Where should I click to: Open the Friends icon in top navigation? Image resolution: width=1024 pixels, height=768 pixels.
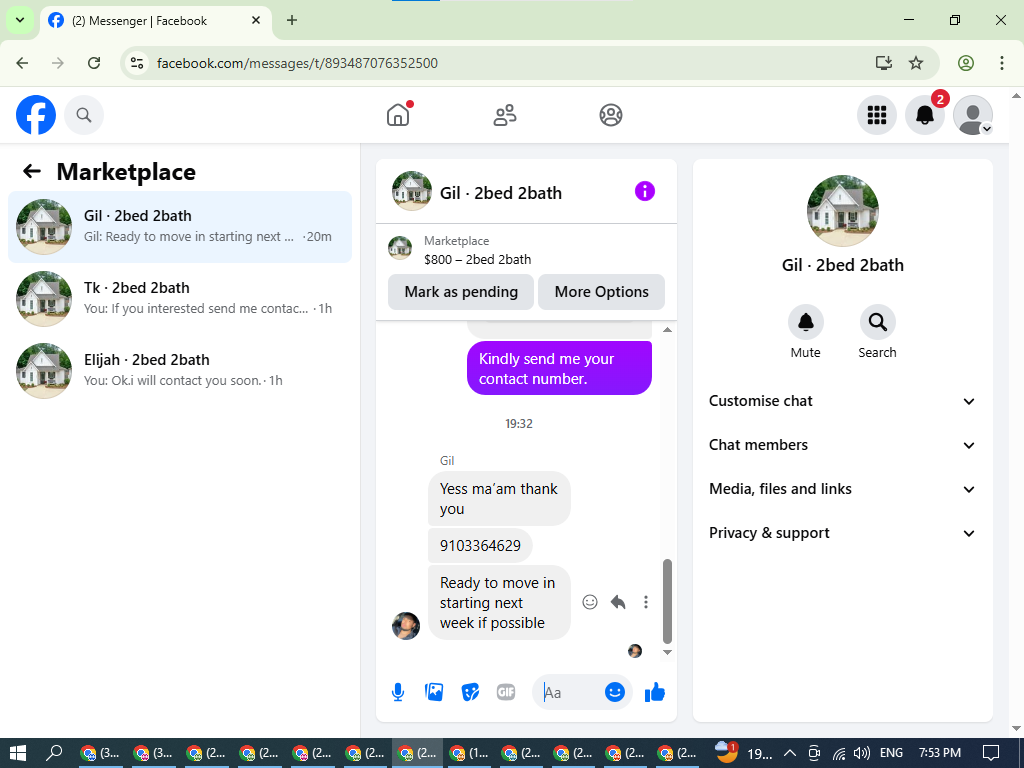coord(505,115)
